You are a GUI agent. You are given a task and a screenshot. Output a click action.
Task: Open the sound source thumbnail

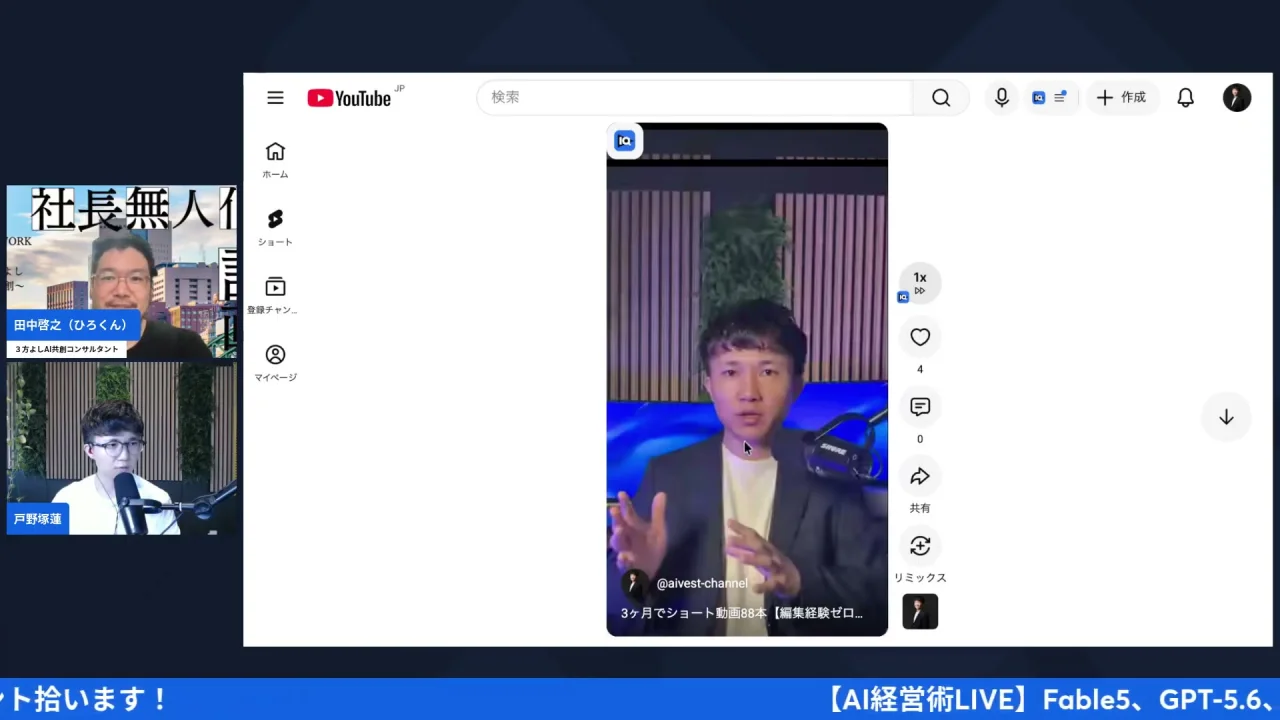[920, 611]
